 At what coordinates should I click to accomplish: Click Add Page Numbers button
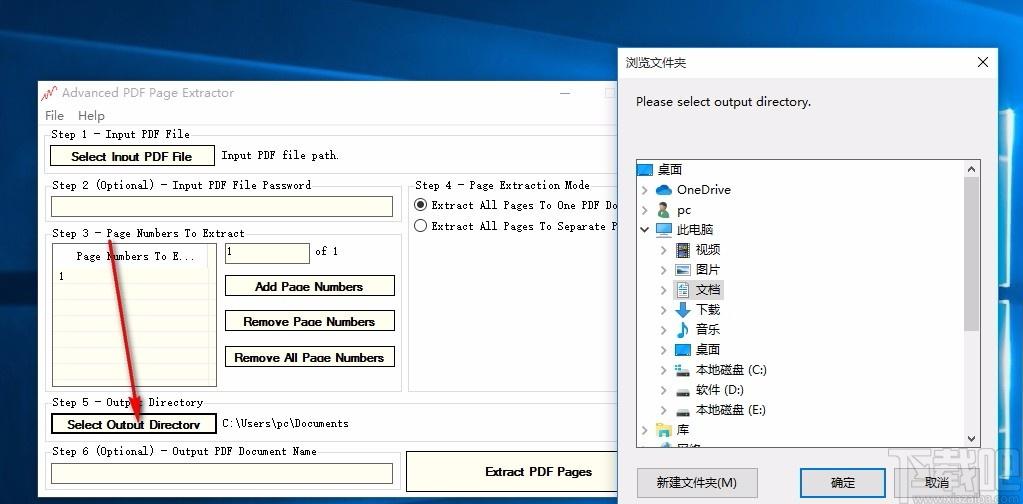[310, 286]
